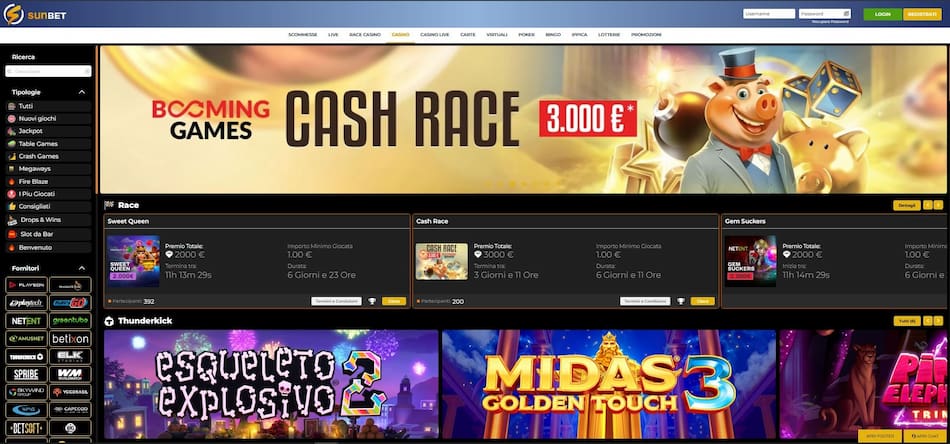Open the Consigliati category
The image size is (950, 444).
pos(48,207)
